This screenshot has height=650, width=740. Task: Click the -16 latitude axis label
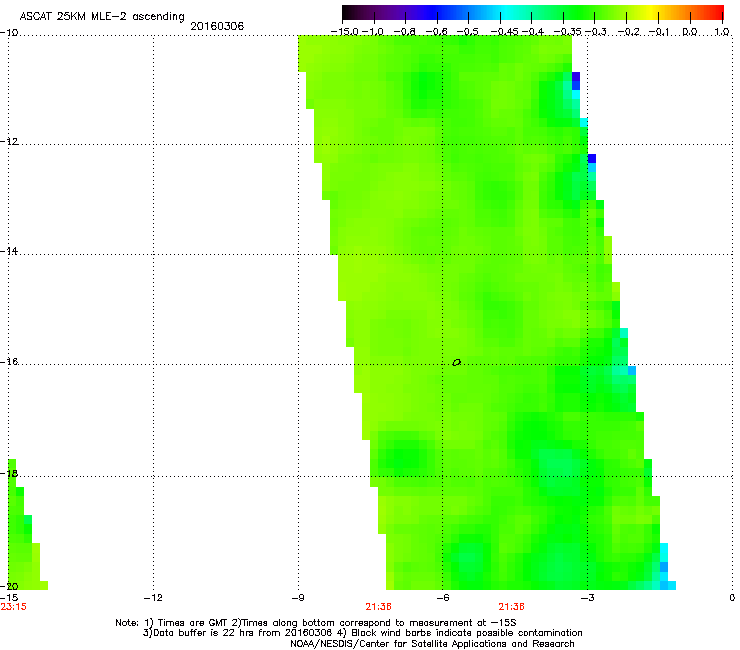[x=9, y=362]
